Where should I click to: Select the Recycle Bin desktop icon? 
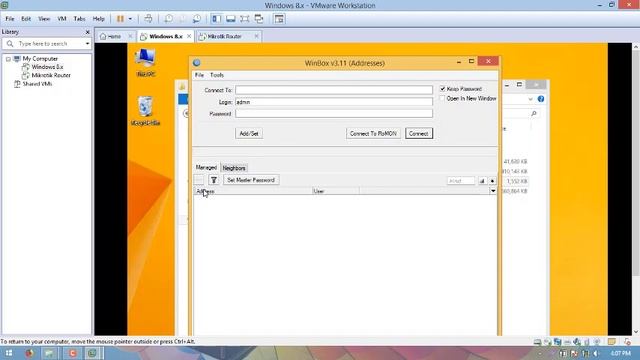[146, 111]
